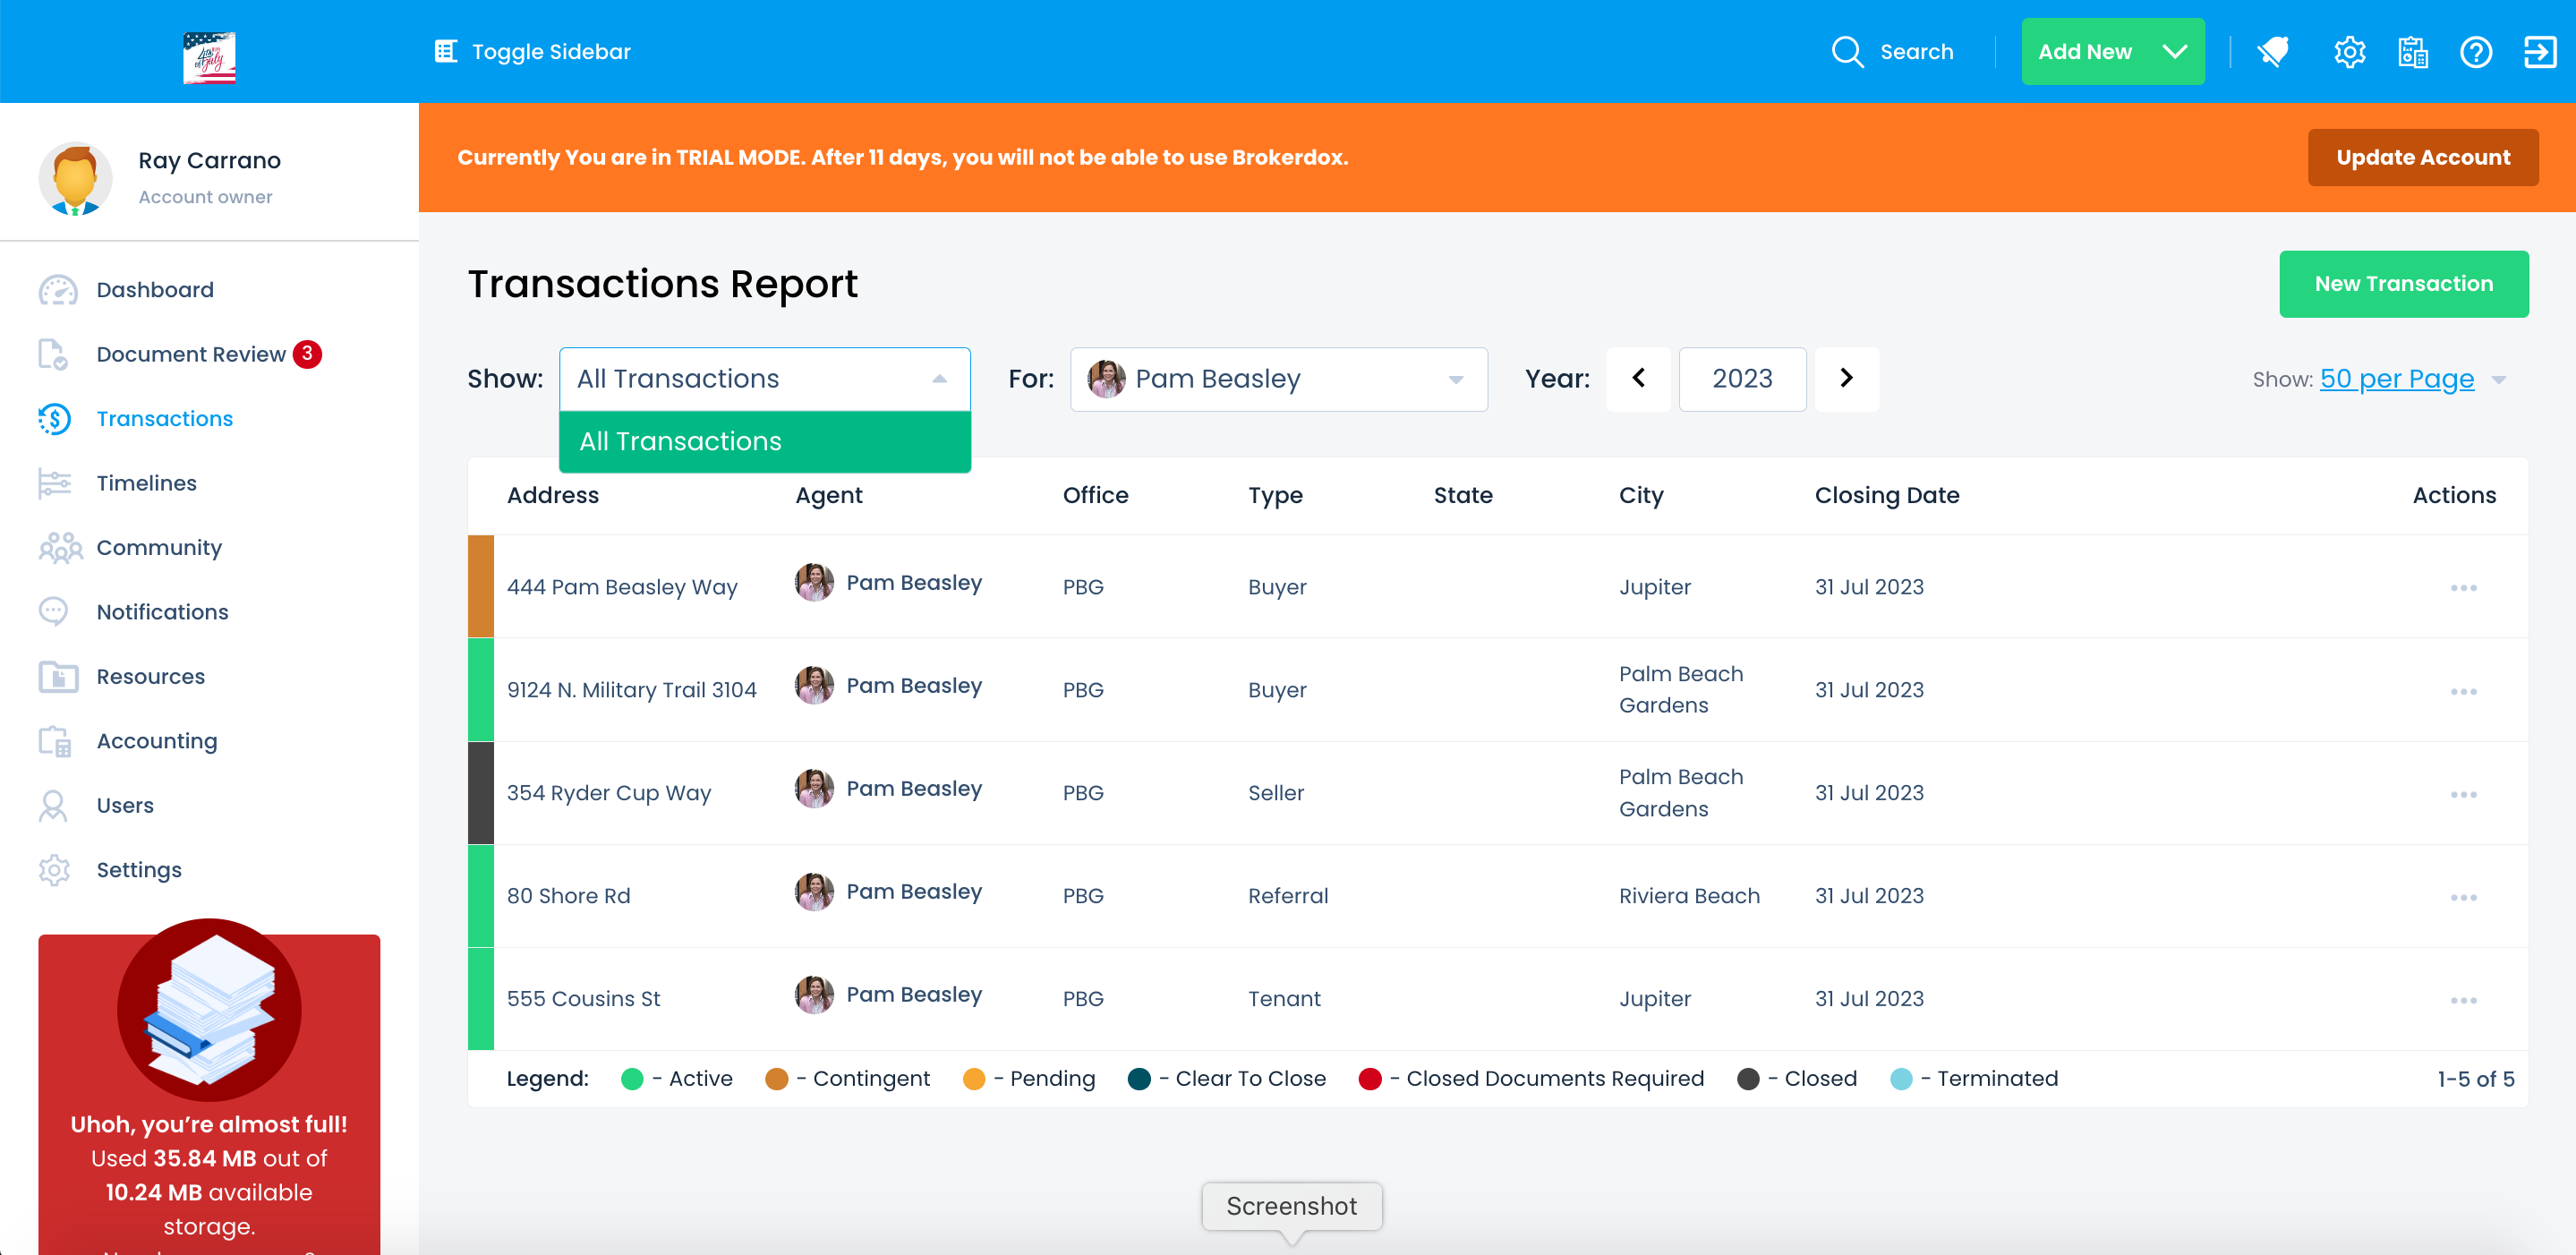Click the notifications bell icon in header
Image resolution: width=2576 pixels, height=1255 pixels.
tap(2273, 52)
